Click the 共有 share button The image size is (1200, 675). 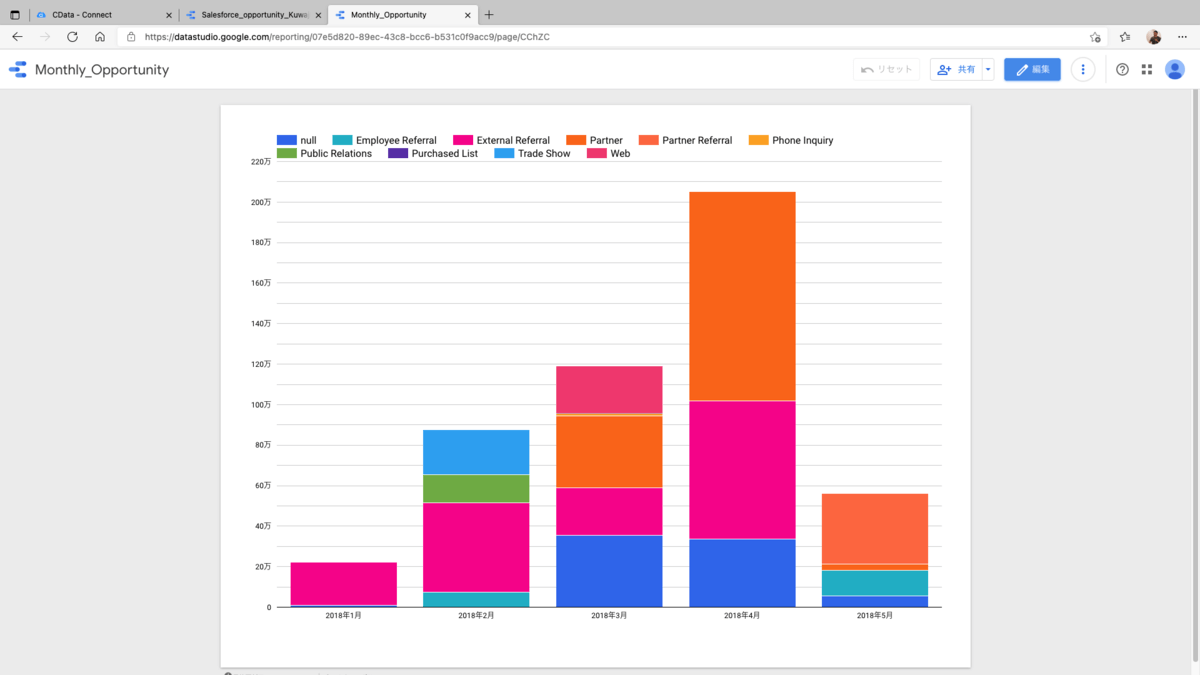(x=956, y=70)
